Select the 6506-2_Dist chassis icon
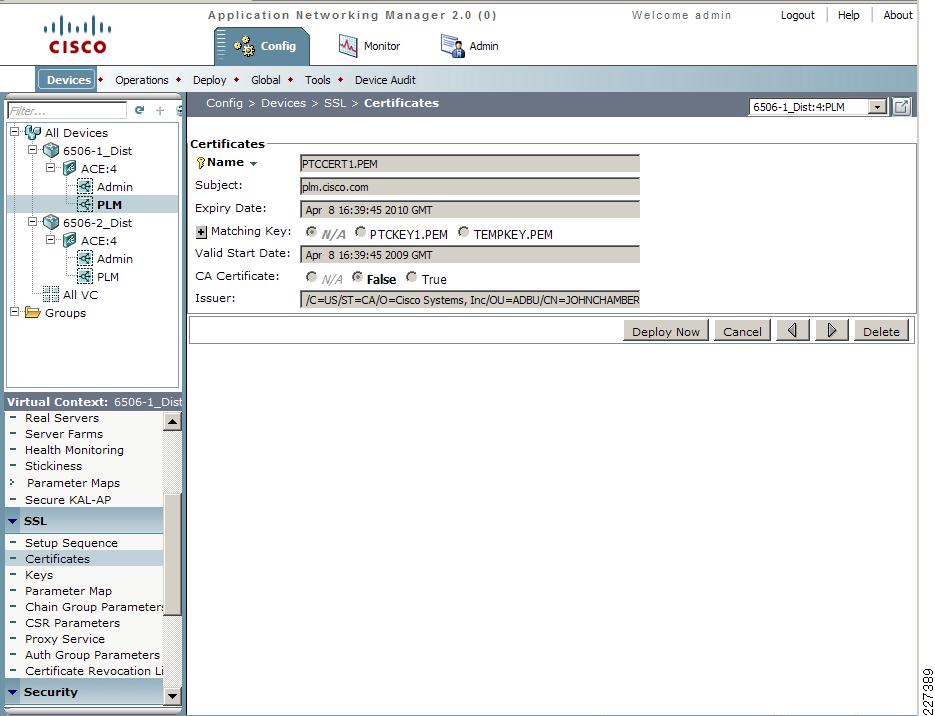Viewport: 935px width, 716px height. tap(51, 222)
